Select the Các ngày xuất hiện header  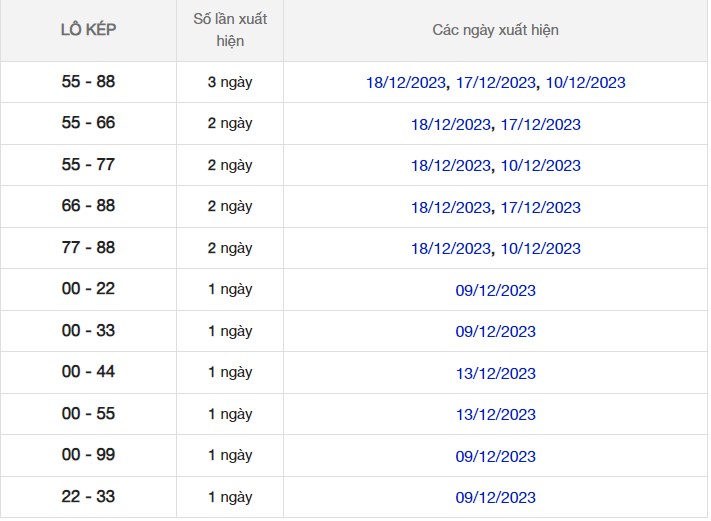point(495,30)
